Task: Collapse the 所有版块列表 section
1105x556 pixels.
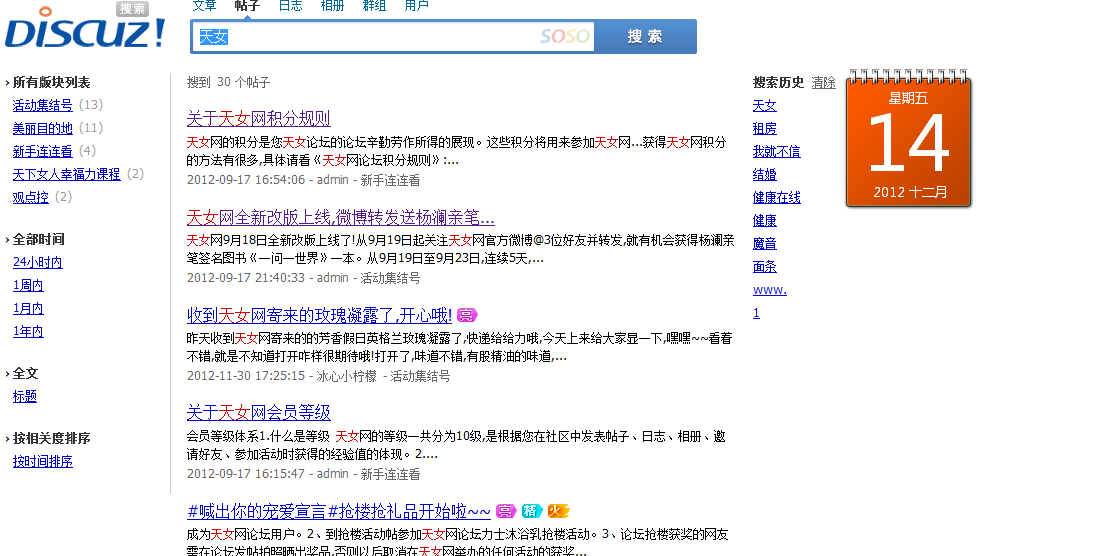Action: coord(47,82)
